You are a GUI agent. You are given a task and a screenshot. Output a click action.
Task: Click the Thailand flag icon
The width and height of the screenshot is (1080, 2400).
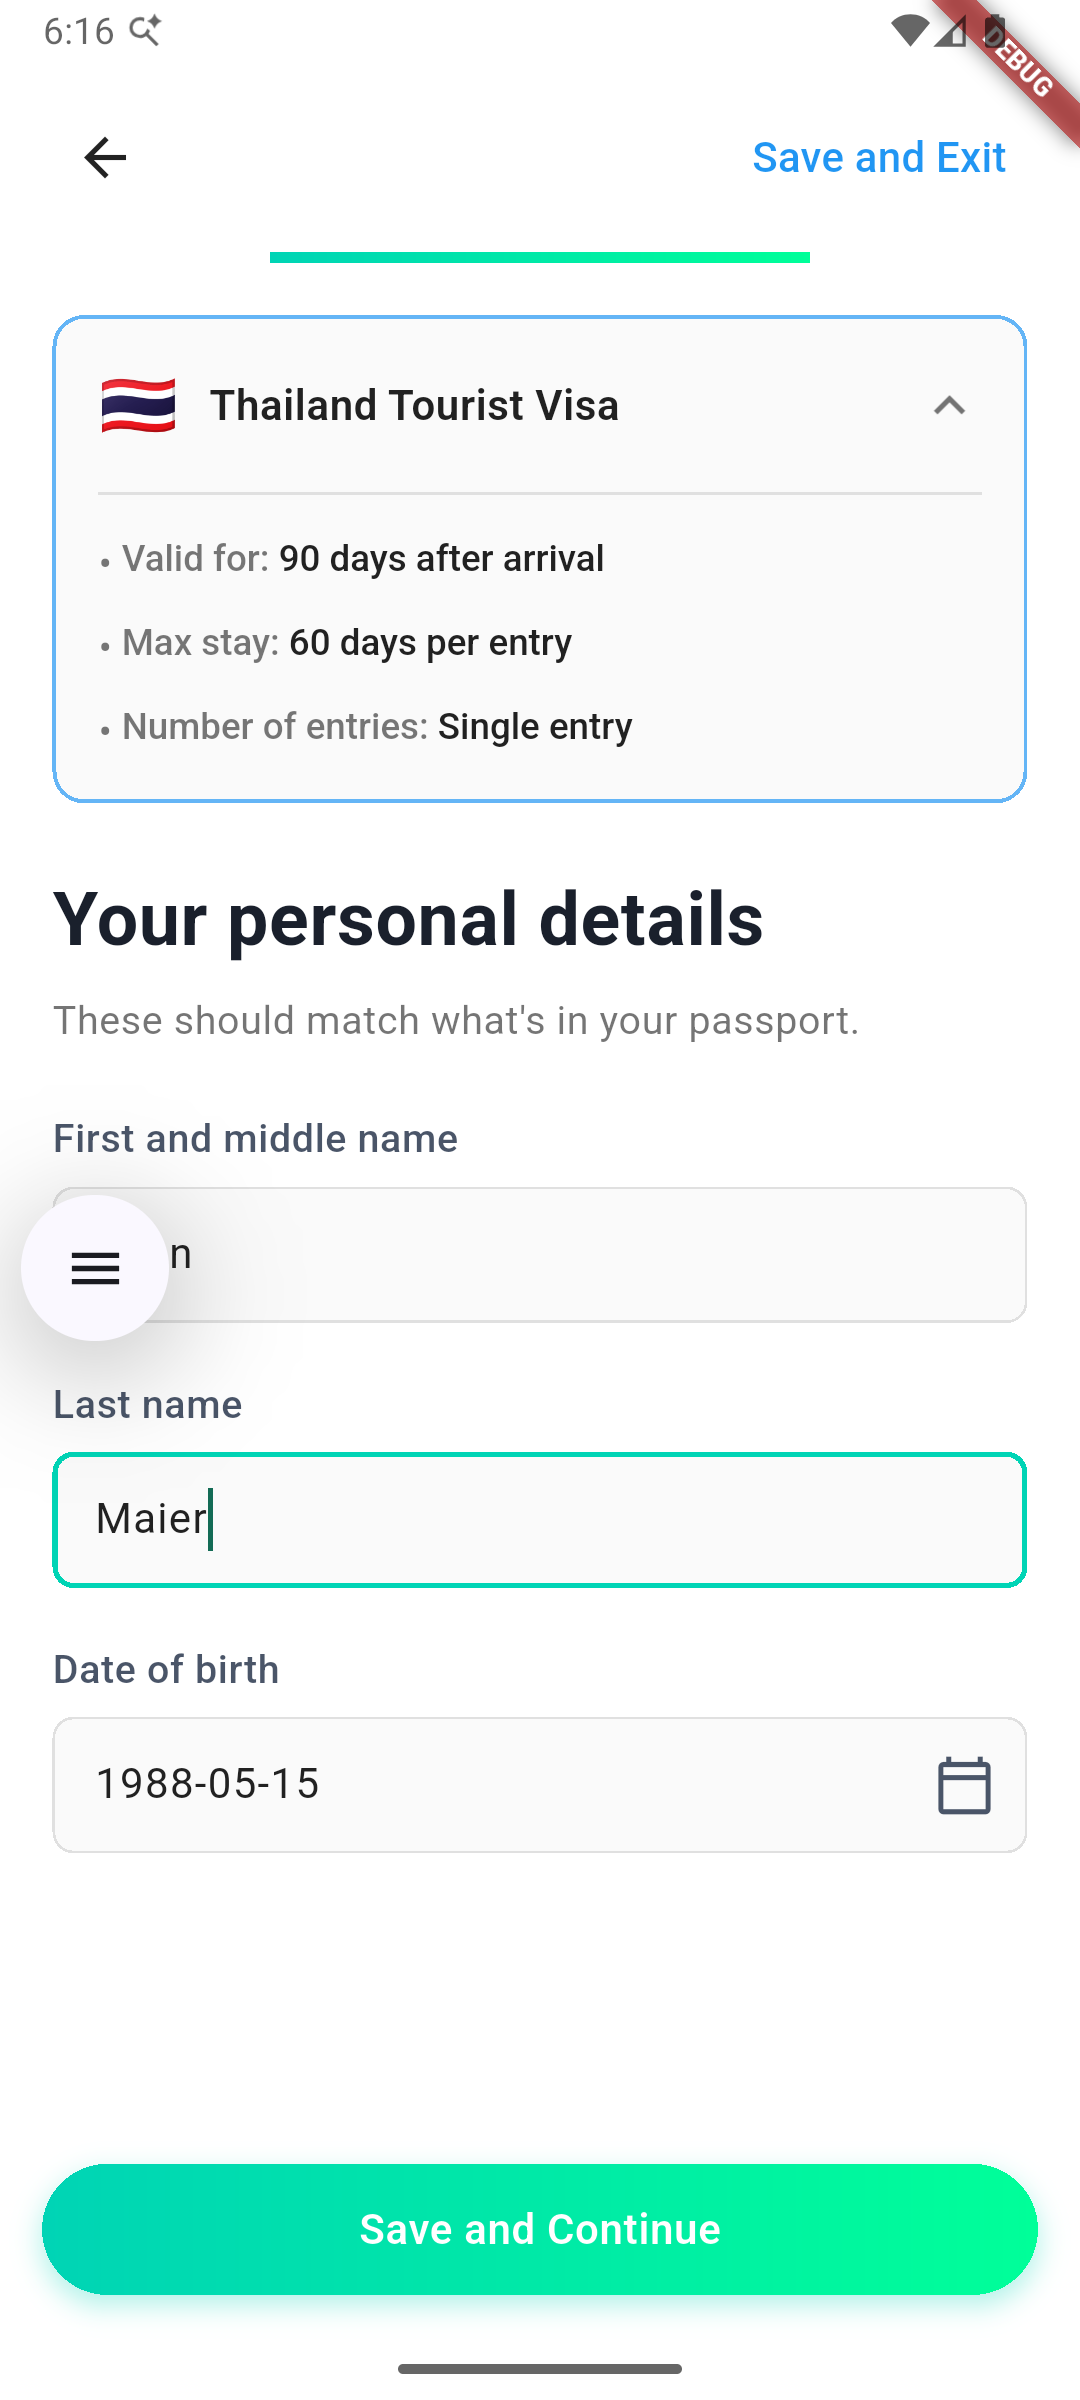point(139,406)
